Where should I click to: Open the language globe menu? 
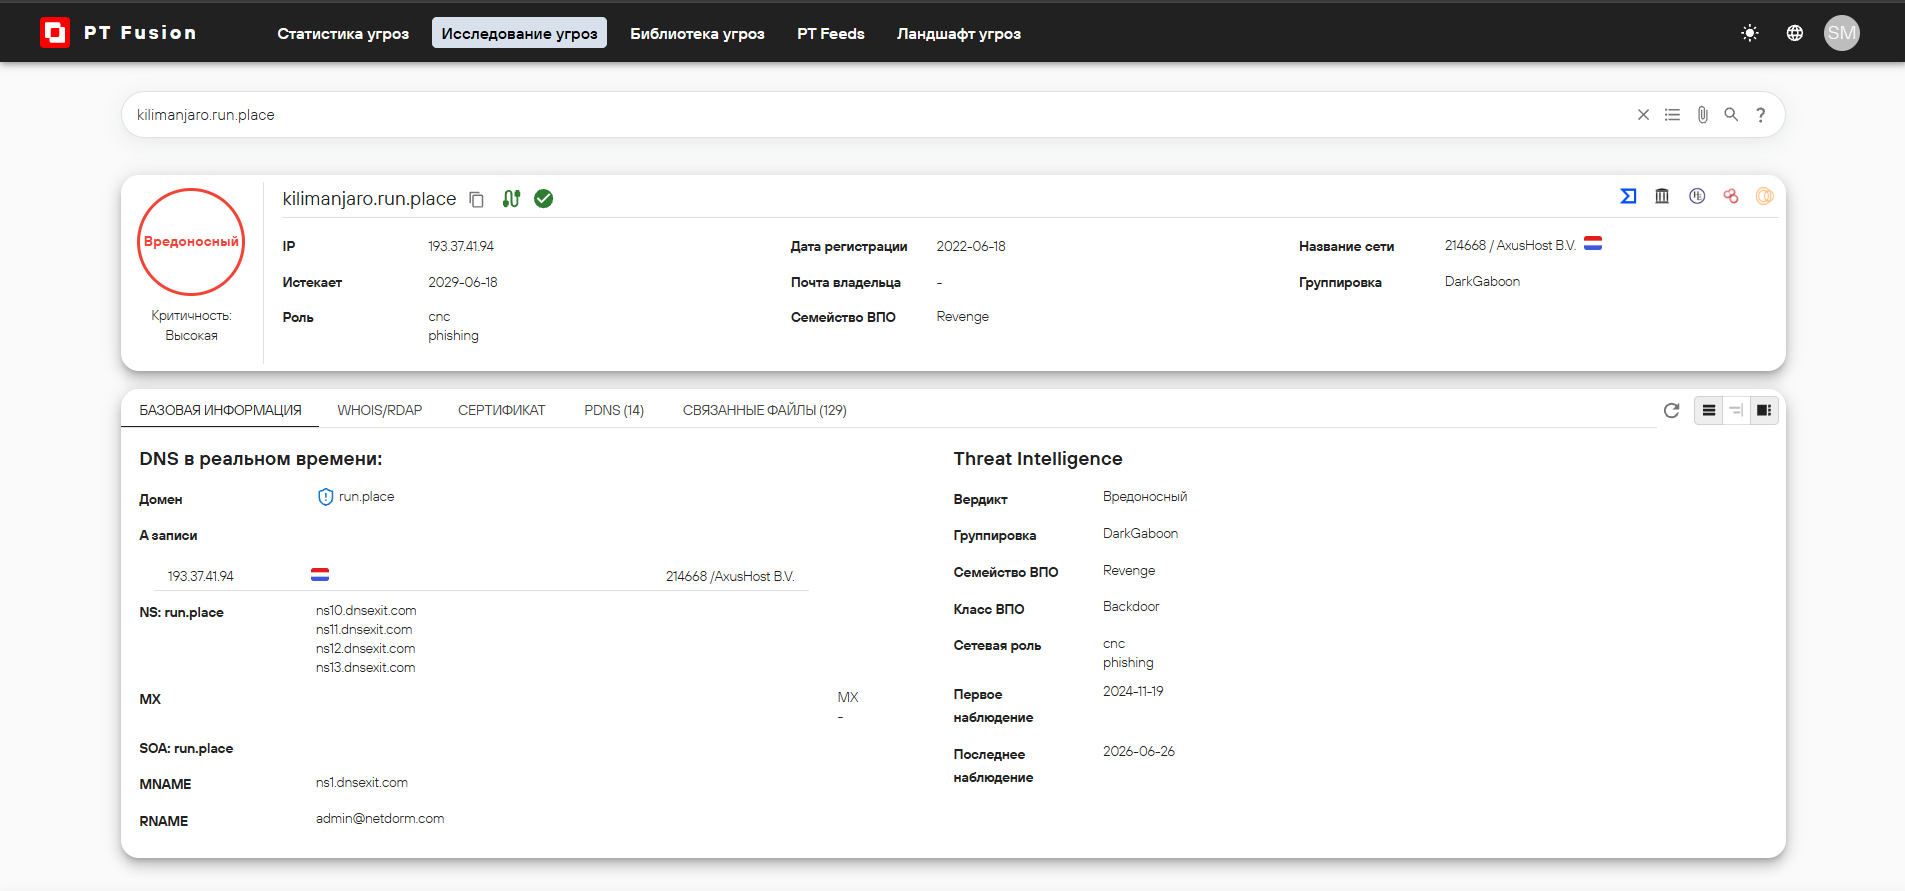coord(1795,33)
